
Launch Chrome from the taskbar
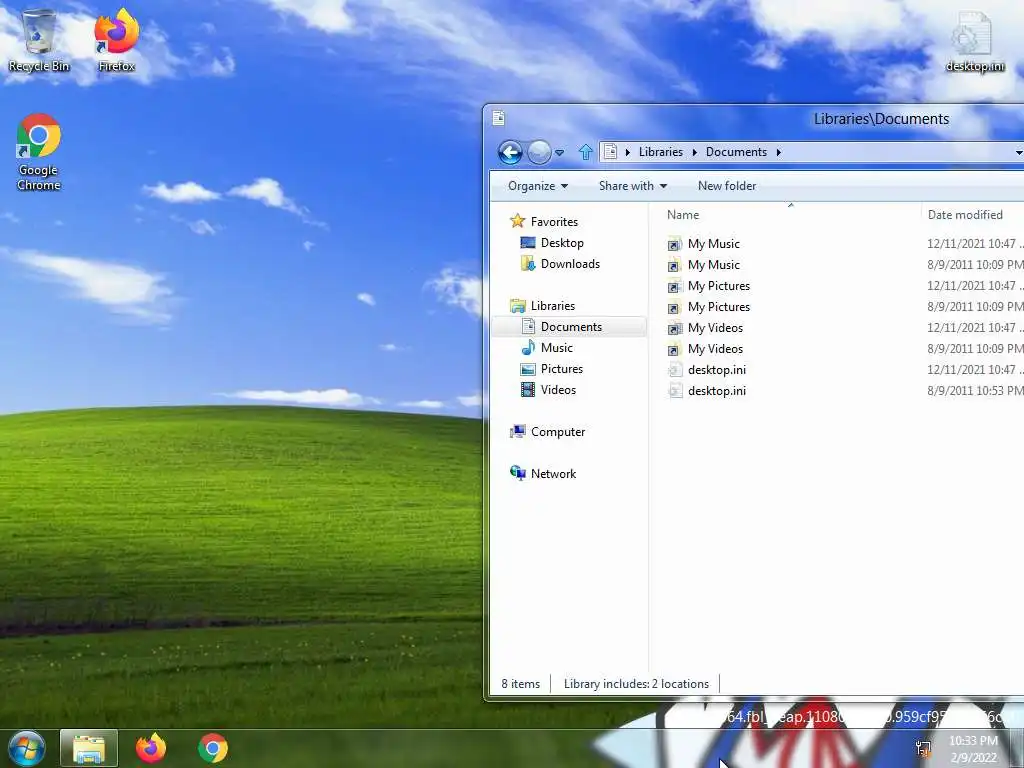pos(213,748)
